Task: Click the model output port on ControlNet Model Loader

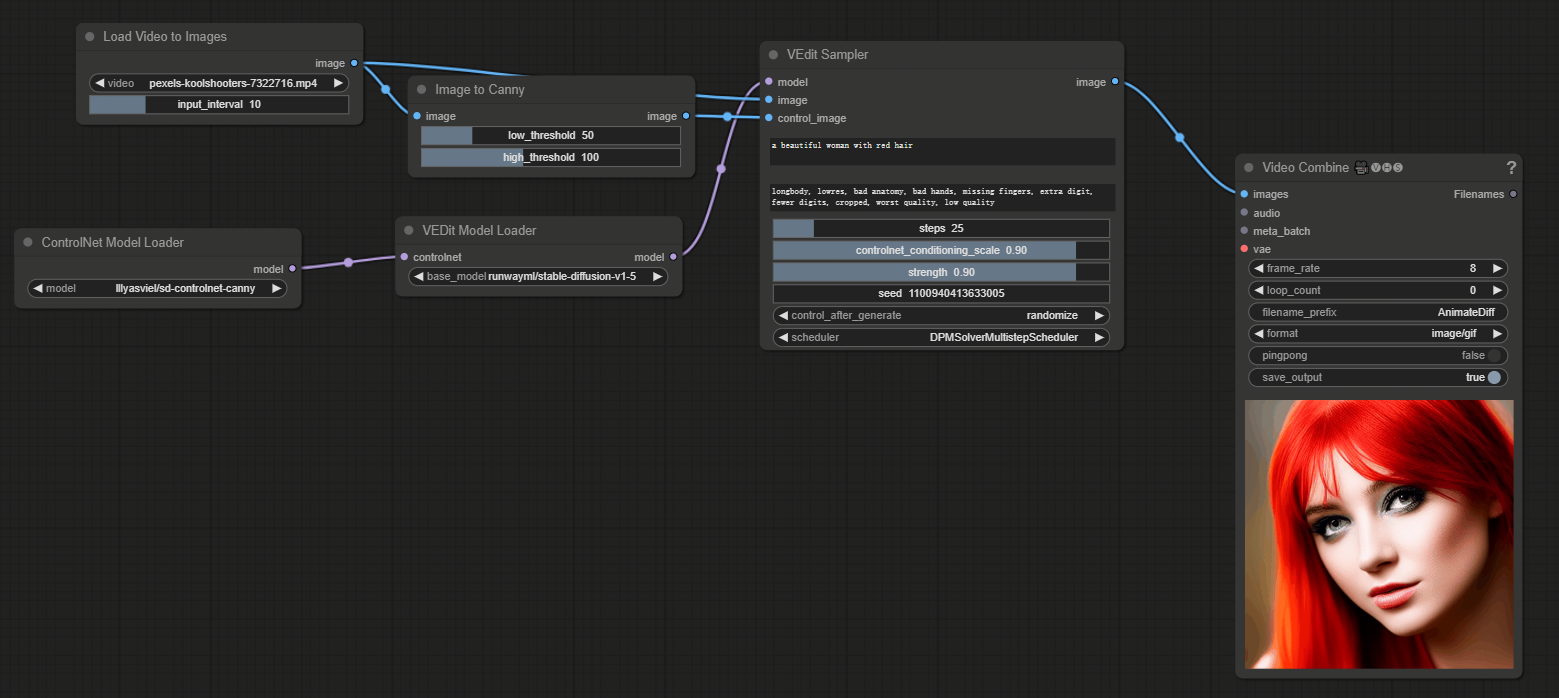Action: (292, 269)
